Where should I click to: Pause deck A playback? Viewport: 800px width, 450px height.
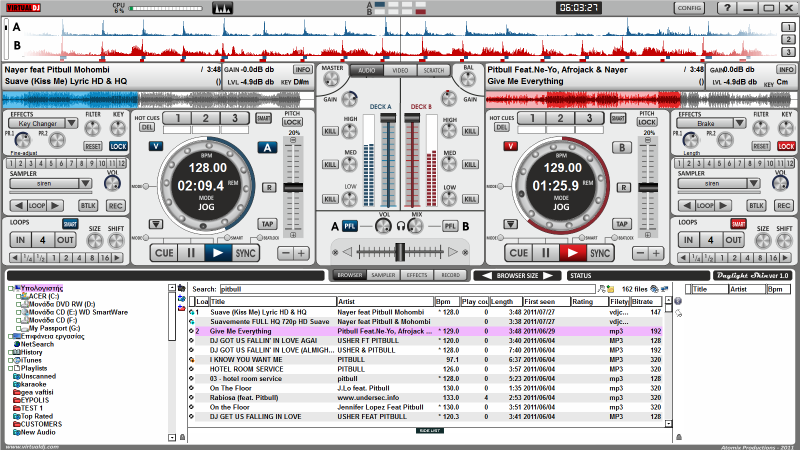click(191, 253)
